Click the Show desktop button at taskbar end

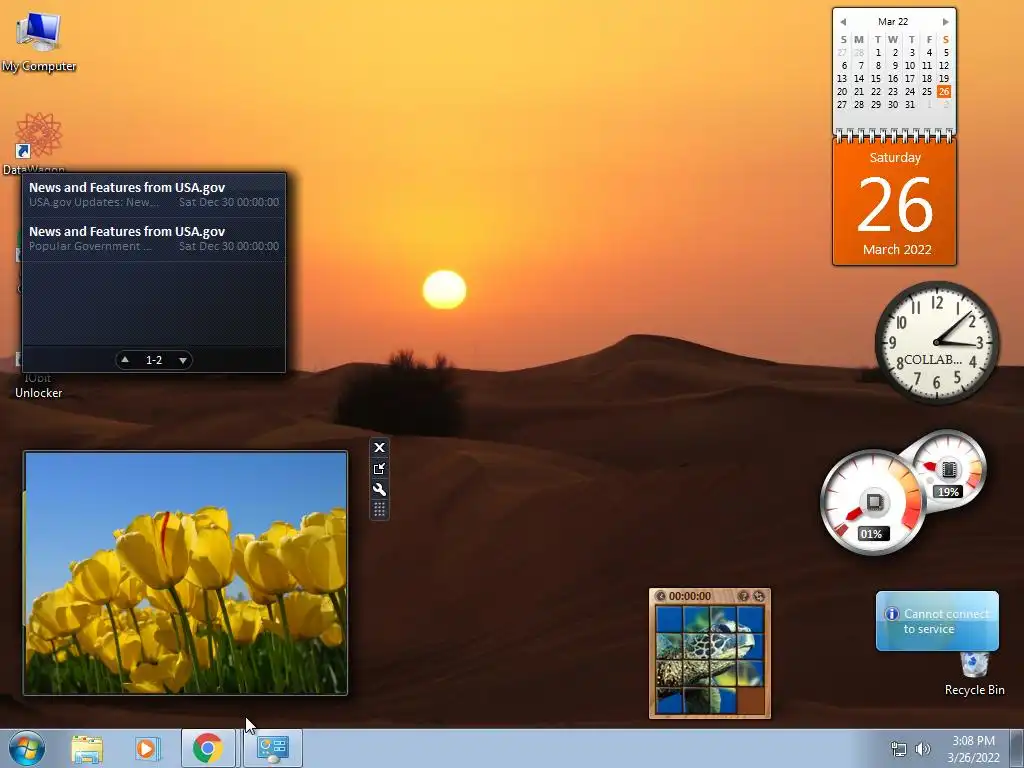pyautogui.click(x=1017, y=748)
